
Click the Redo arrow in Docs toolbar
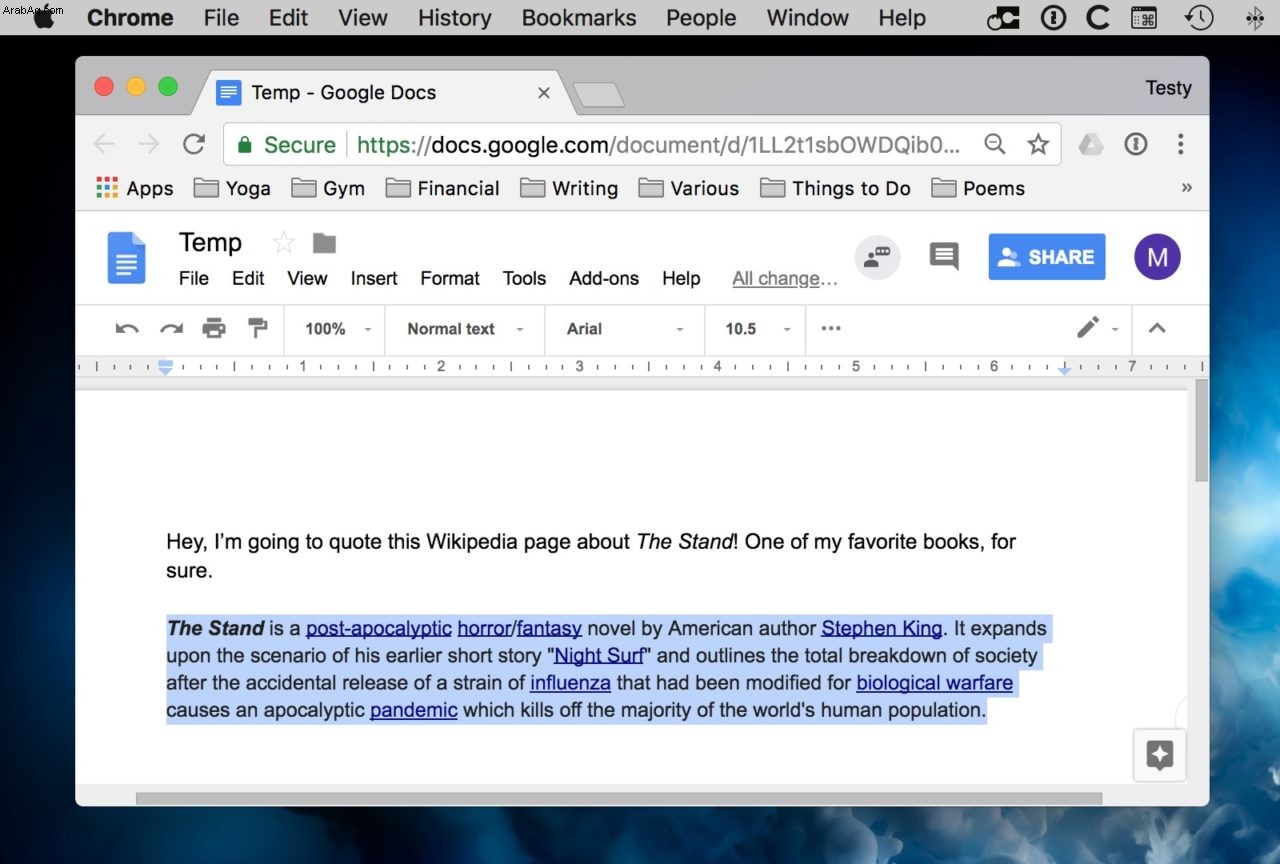click(x=171, y=328)
